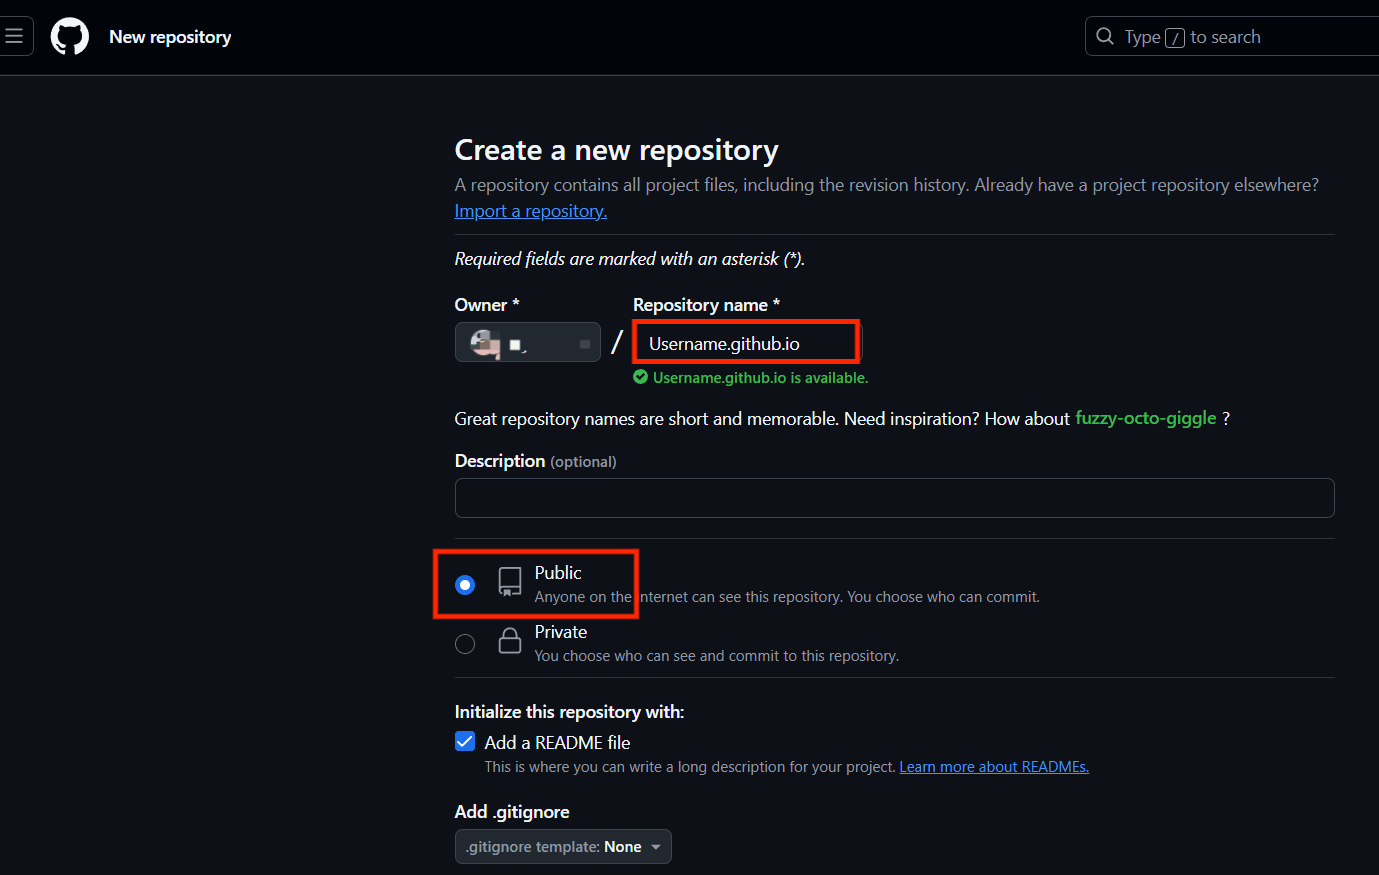Expand the .gitignore template dropdown

[563, 847]
